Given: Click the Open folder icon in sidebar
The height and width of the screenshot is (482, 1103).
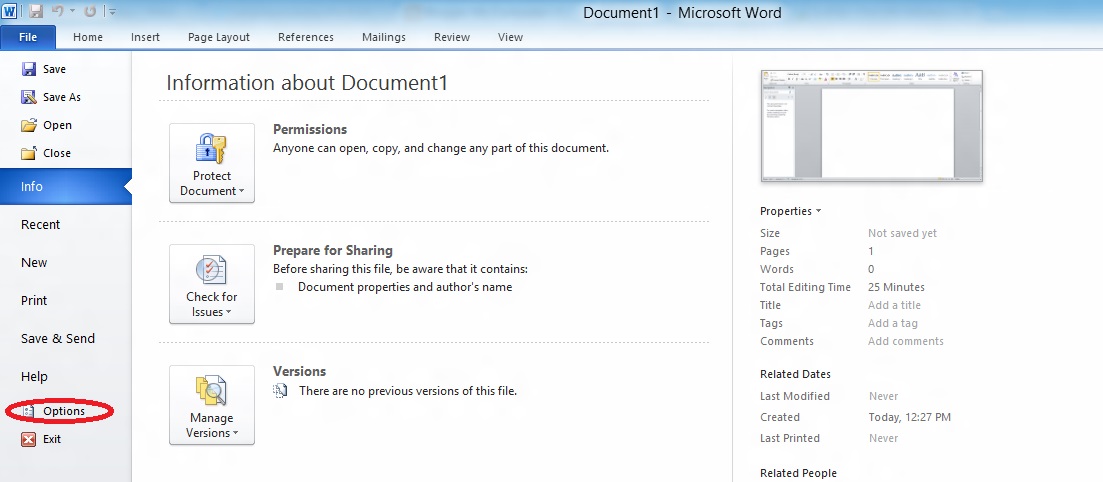Looking at the screenshot, I should [x=29, y=125].
